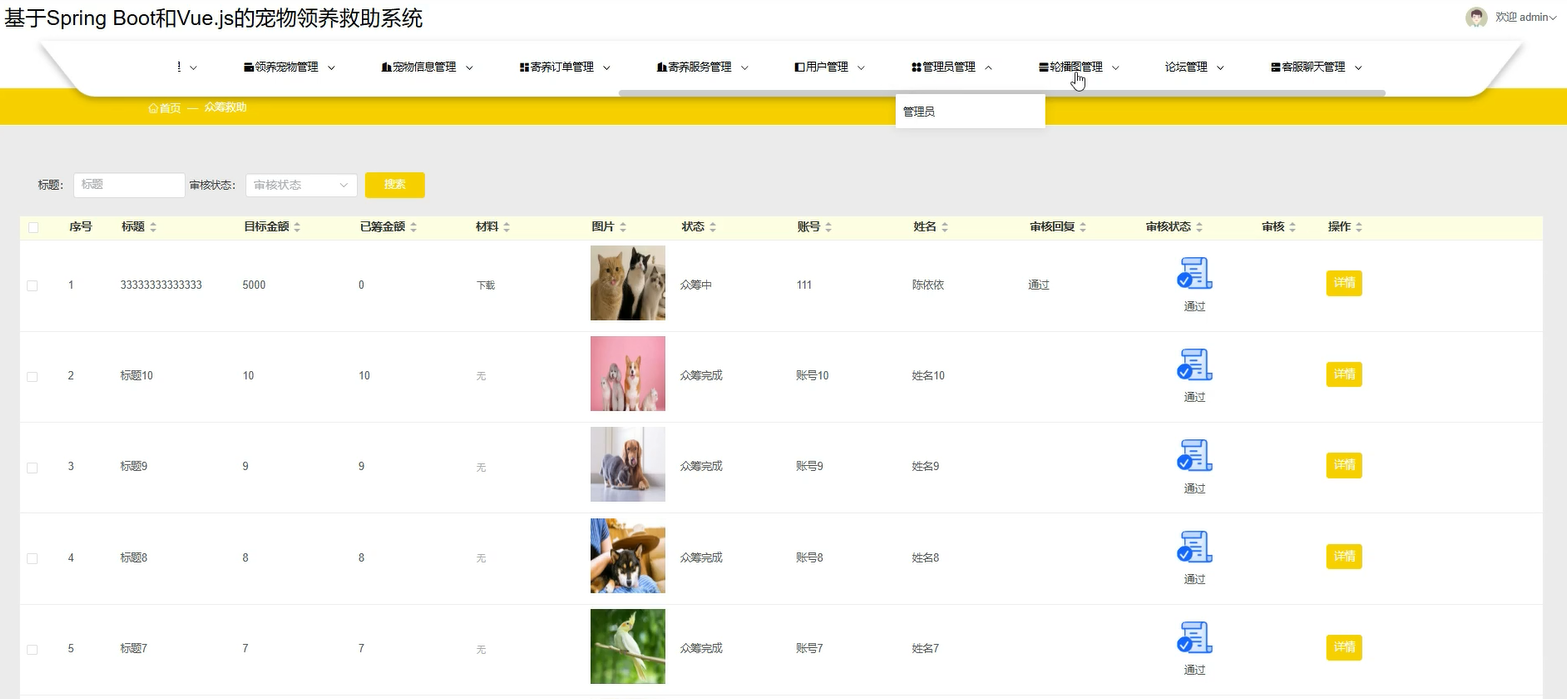This screenshot has height=699, width=1567.
Task: Expand the 用户管理 menu
Action: (x=830, y=67)
